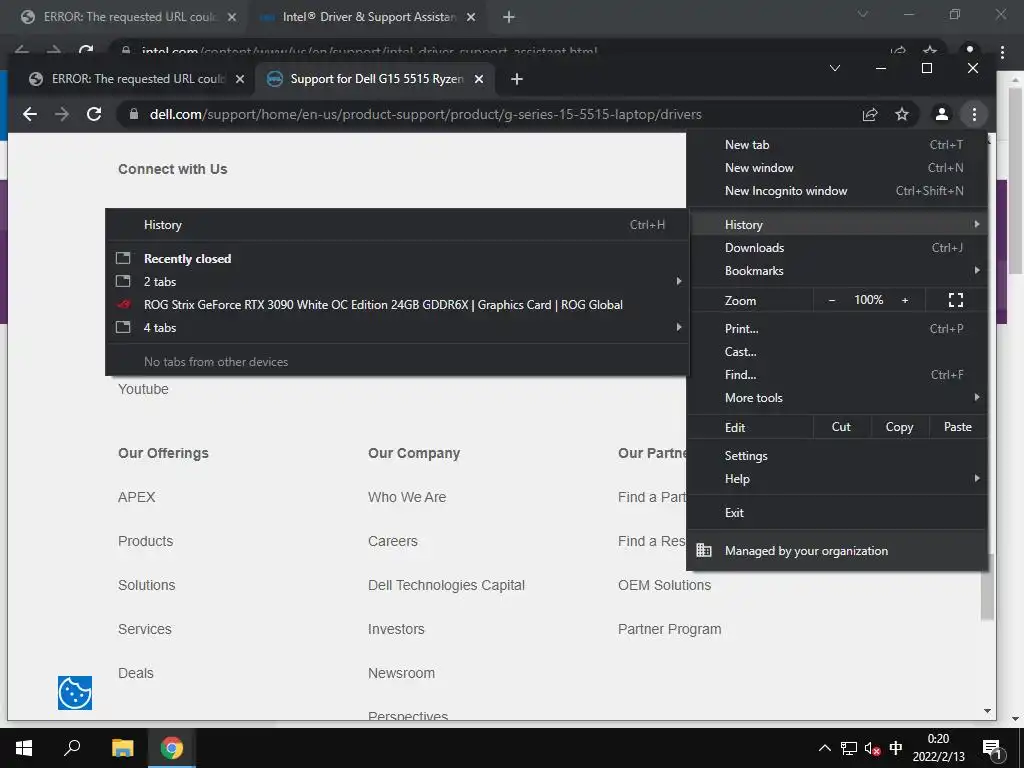Open the Newsroom link

point(401,673)
